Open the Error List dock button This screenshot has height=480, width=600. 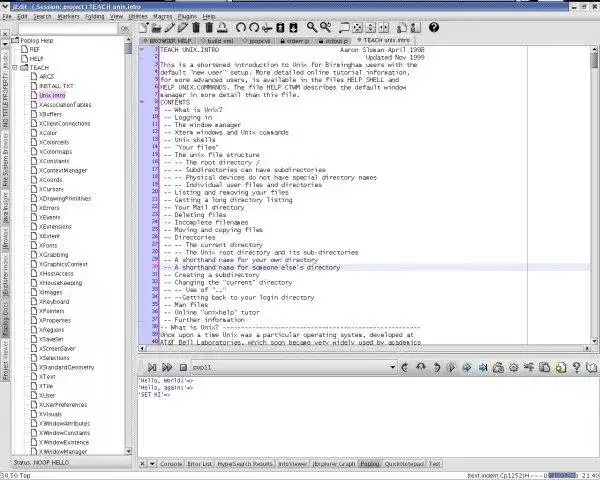click(199, 464)
